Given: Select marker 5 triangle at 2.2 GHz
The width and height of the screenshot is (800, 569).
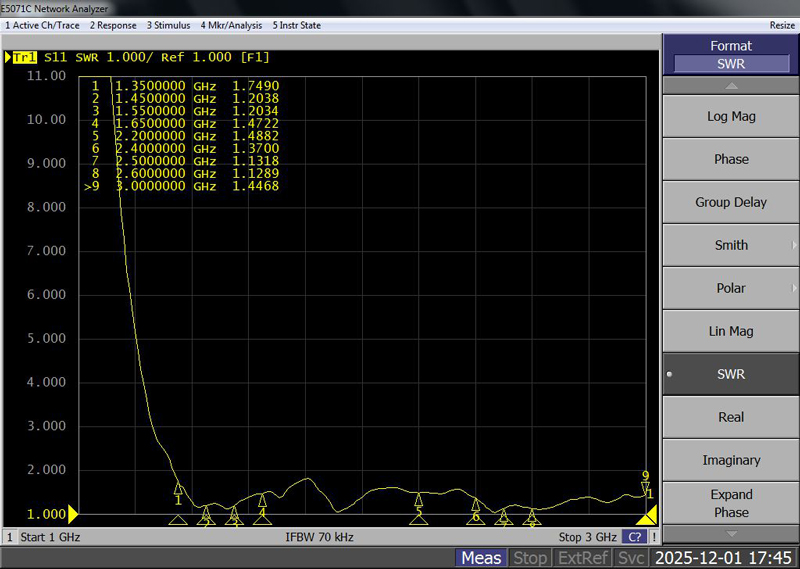Looking at the screenshot, I should [x=419, y=499].
